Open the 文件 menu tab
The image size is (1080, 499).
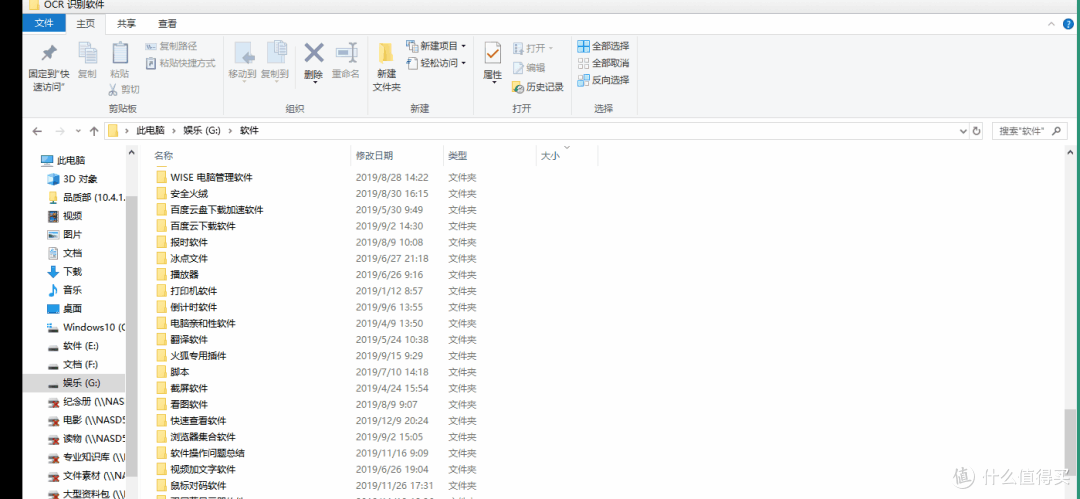44,23
